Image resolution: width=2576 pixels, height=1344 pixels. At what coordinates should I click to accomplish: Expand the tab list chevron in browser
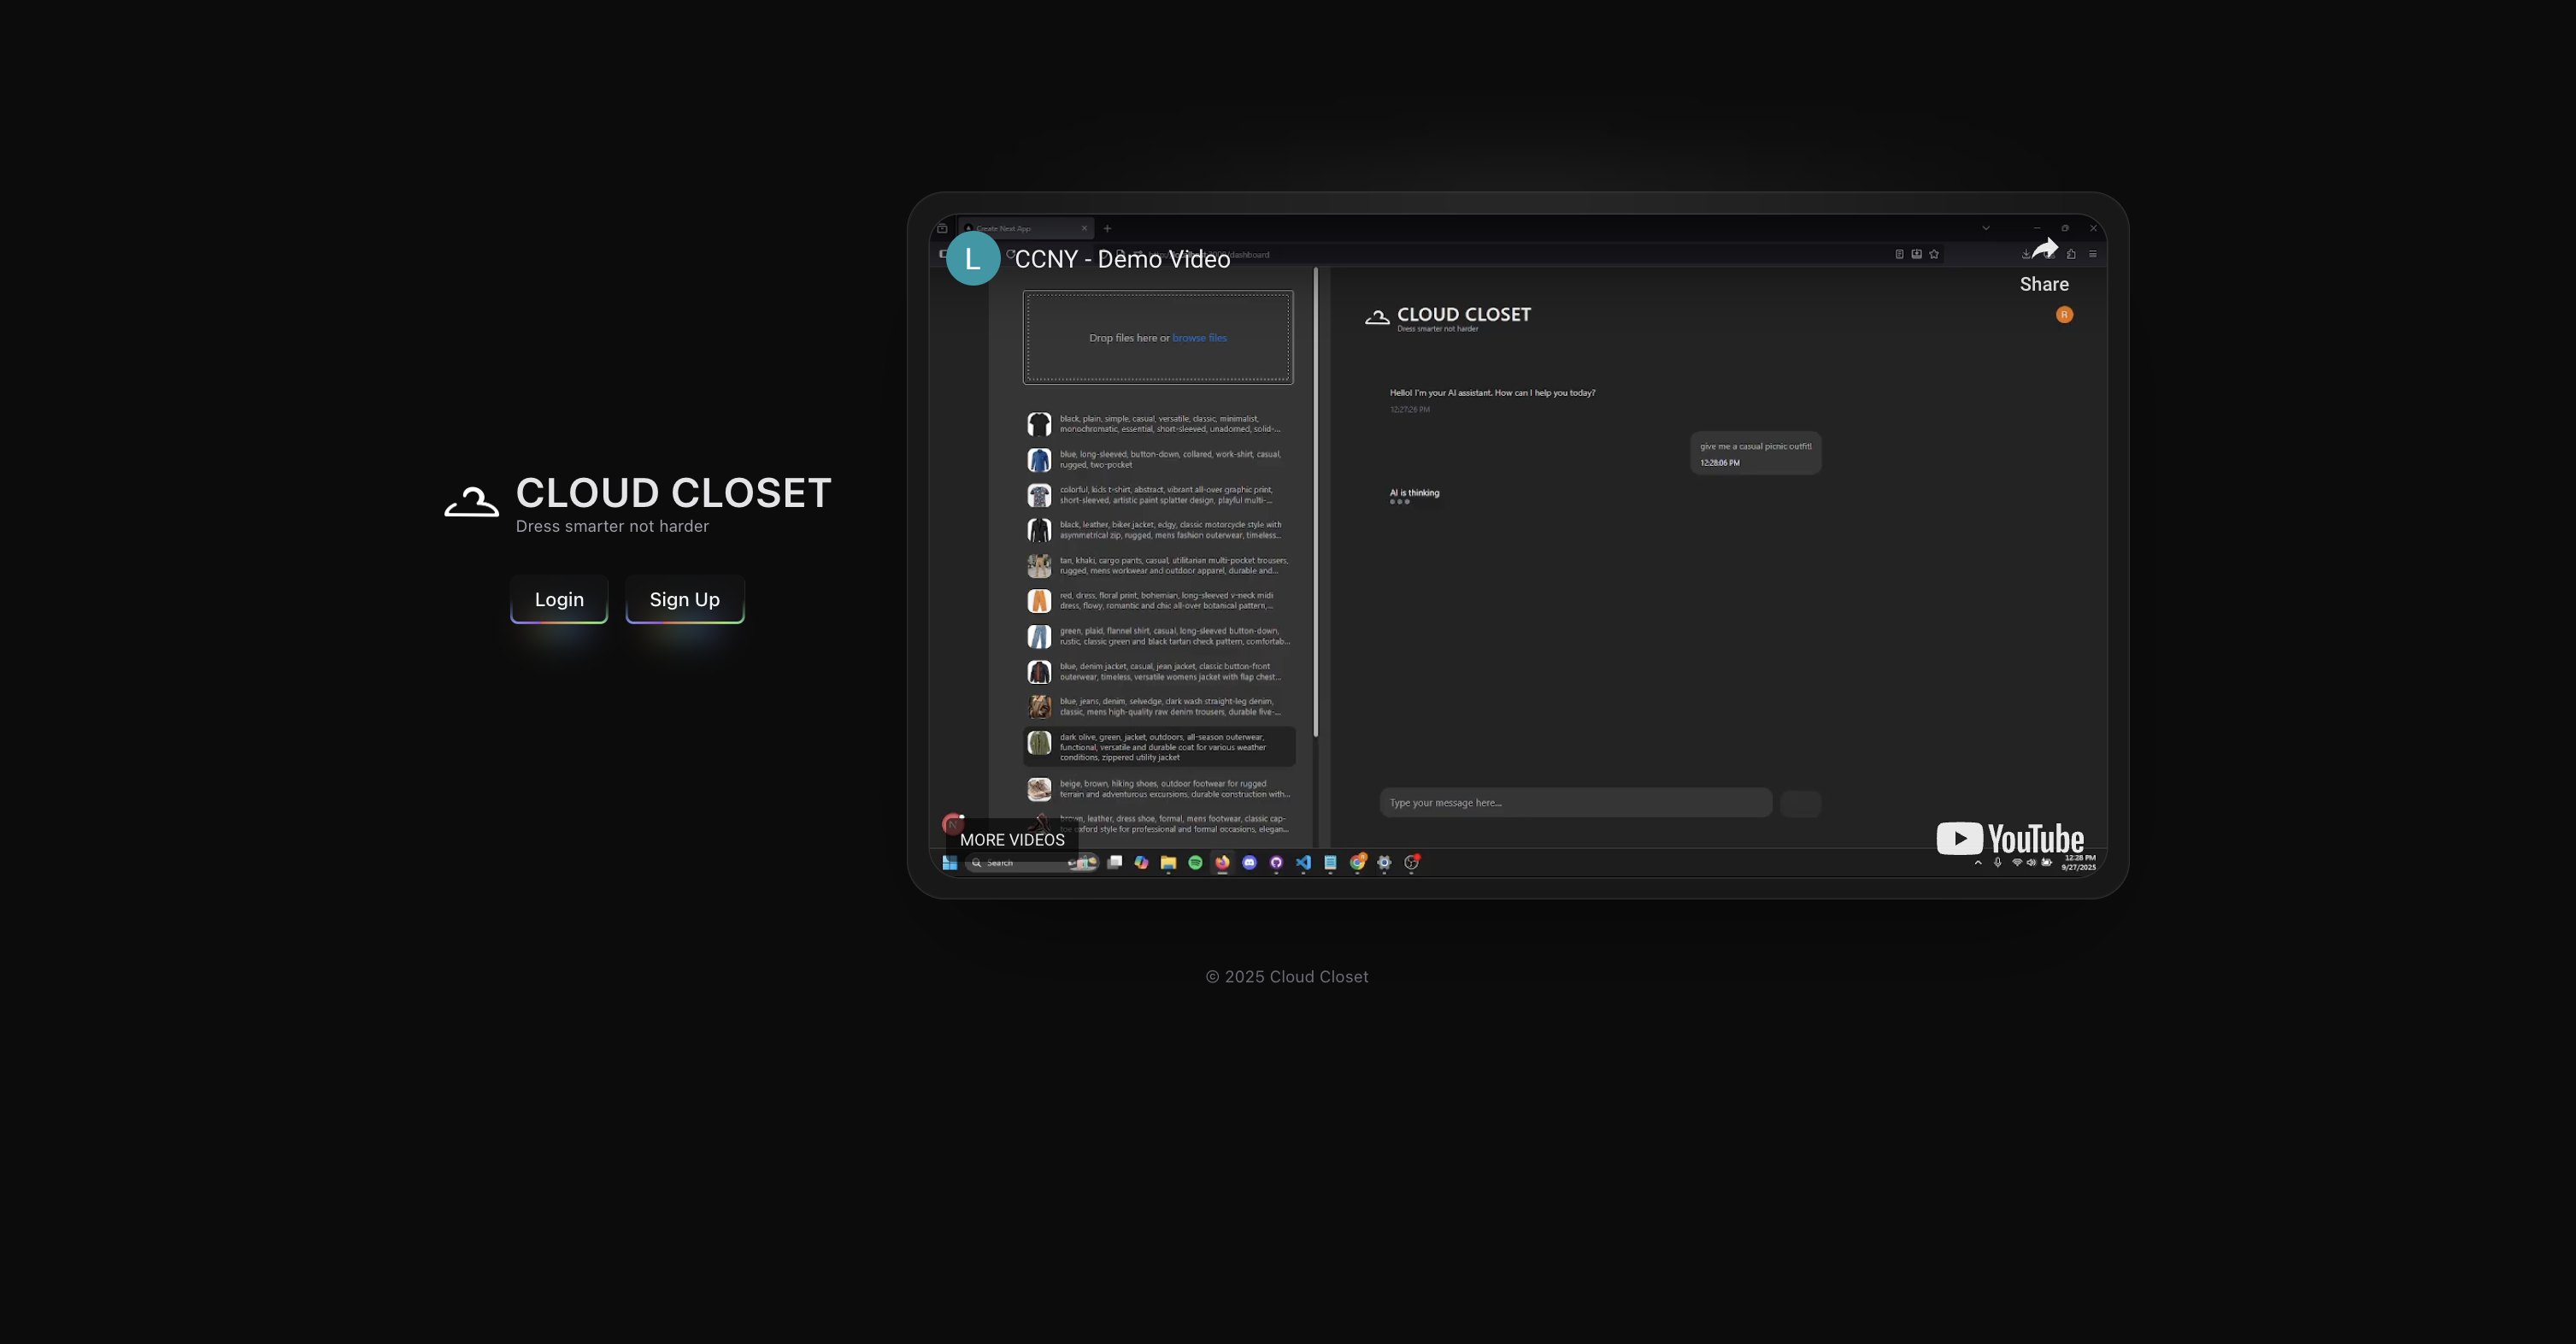coord(1986,228)
